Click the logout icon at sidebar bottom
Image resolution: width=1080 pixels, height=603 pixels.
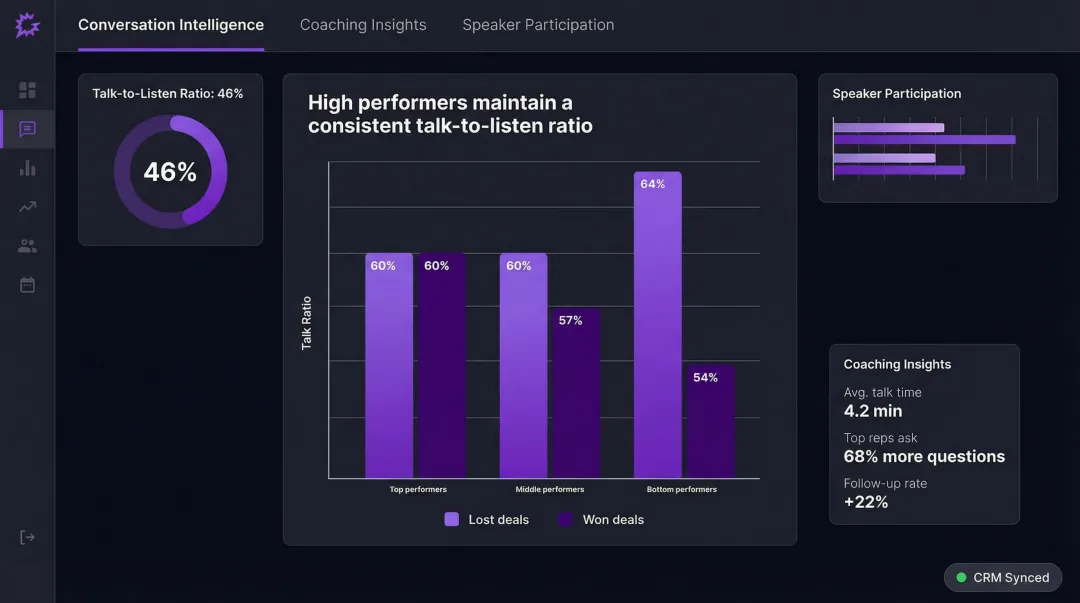tap(27, 536)
